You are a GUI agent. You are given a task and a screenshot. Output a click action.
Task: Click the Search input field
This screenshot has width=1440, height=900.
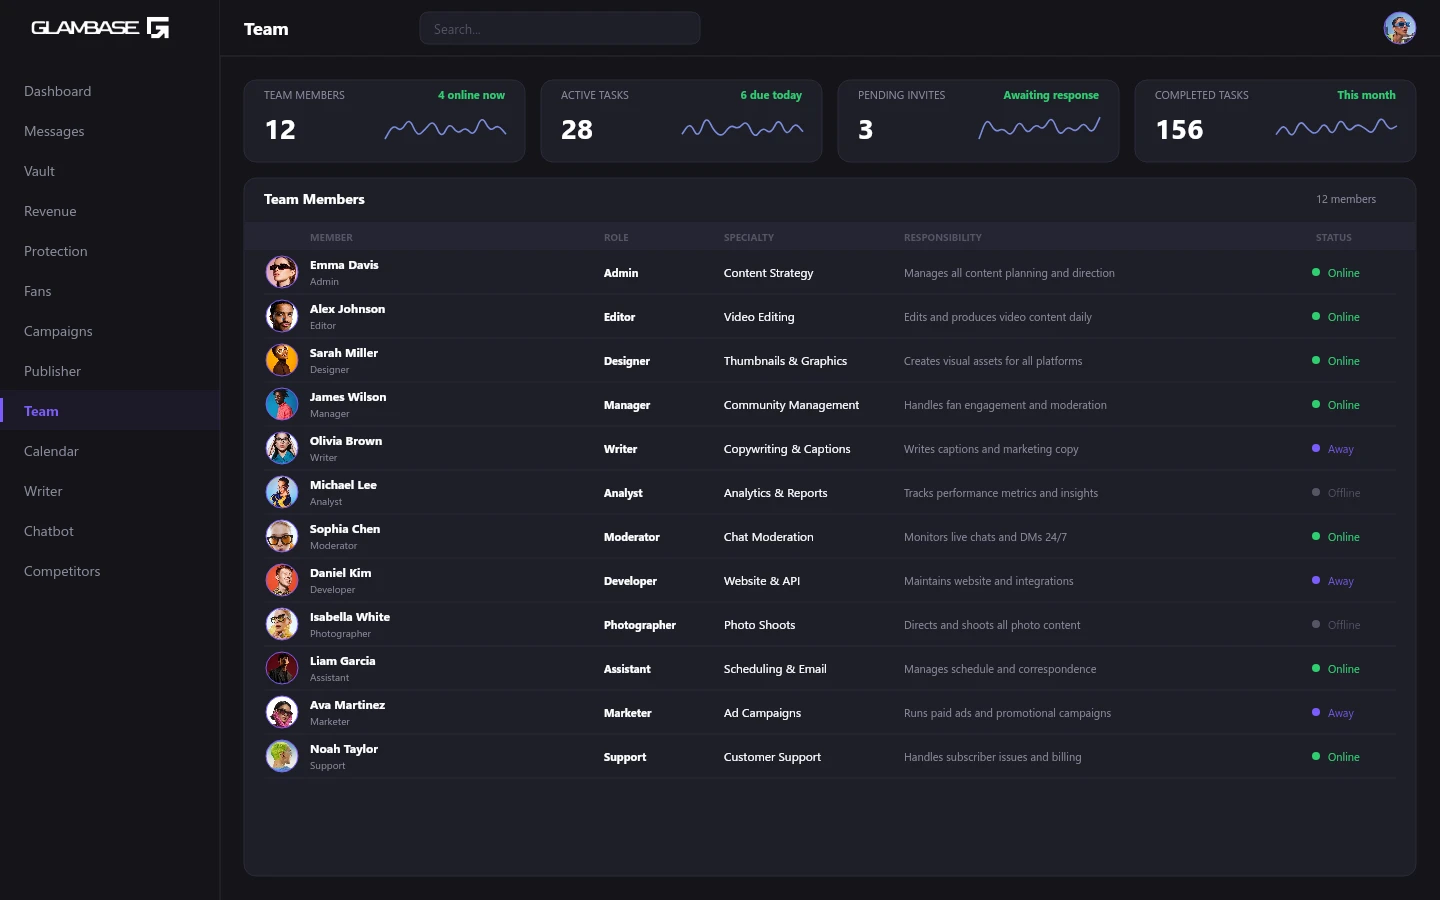click(x=560, y=29)
